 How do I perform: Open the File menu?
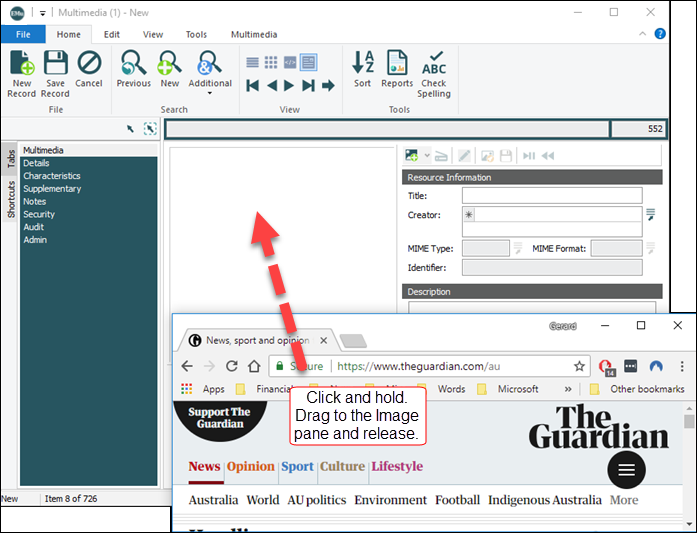(x=22, y=34)
